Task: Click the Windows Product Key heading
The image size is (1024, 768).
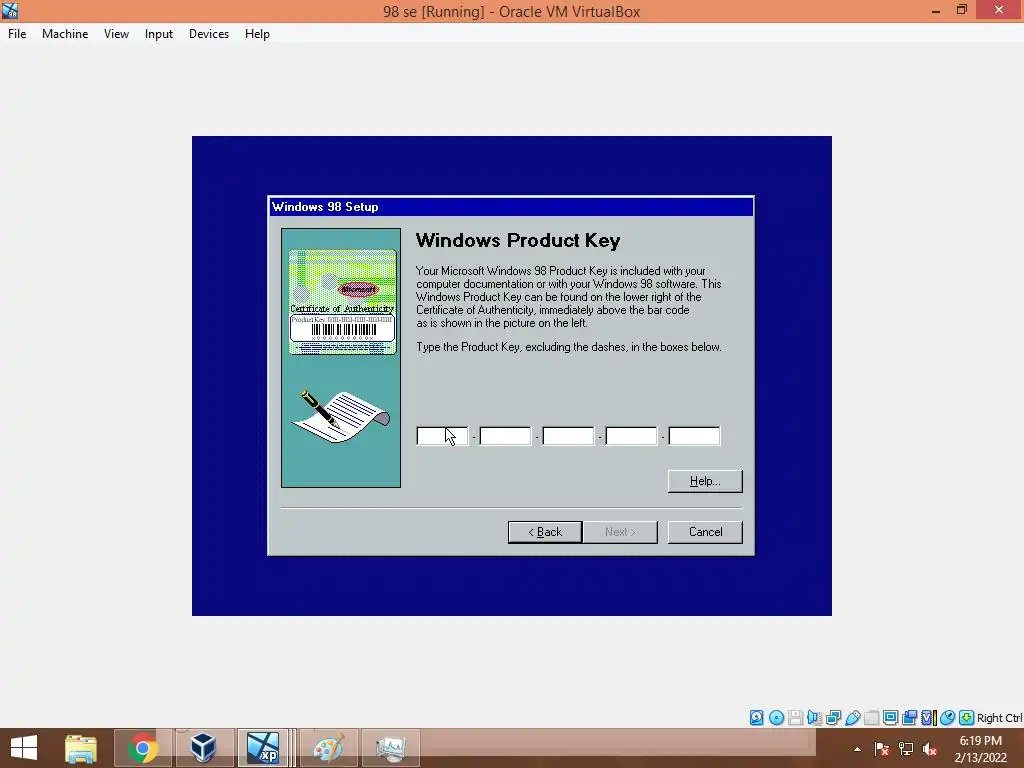Action: click(518, 240)
